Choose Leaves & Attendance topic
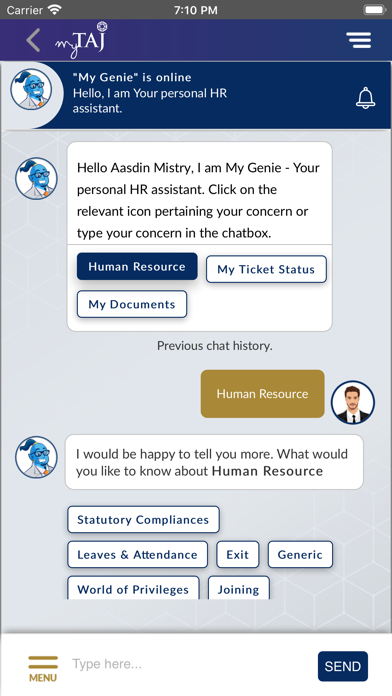Image resolution: width=392 pixels, height=696 pixels. point(138,554)
